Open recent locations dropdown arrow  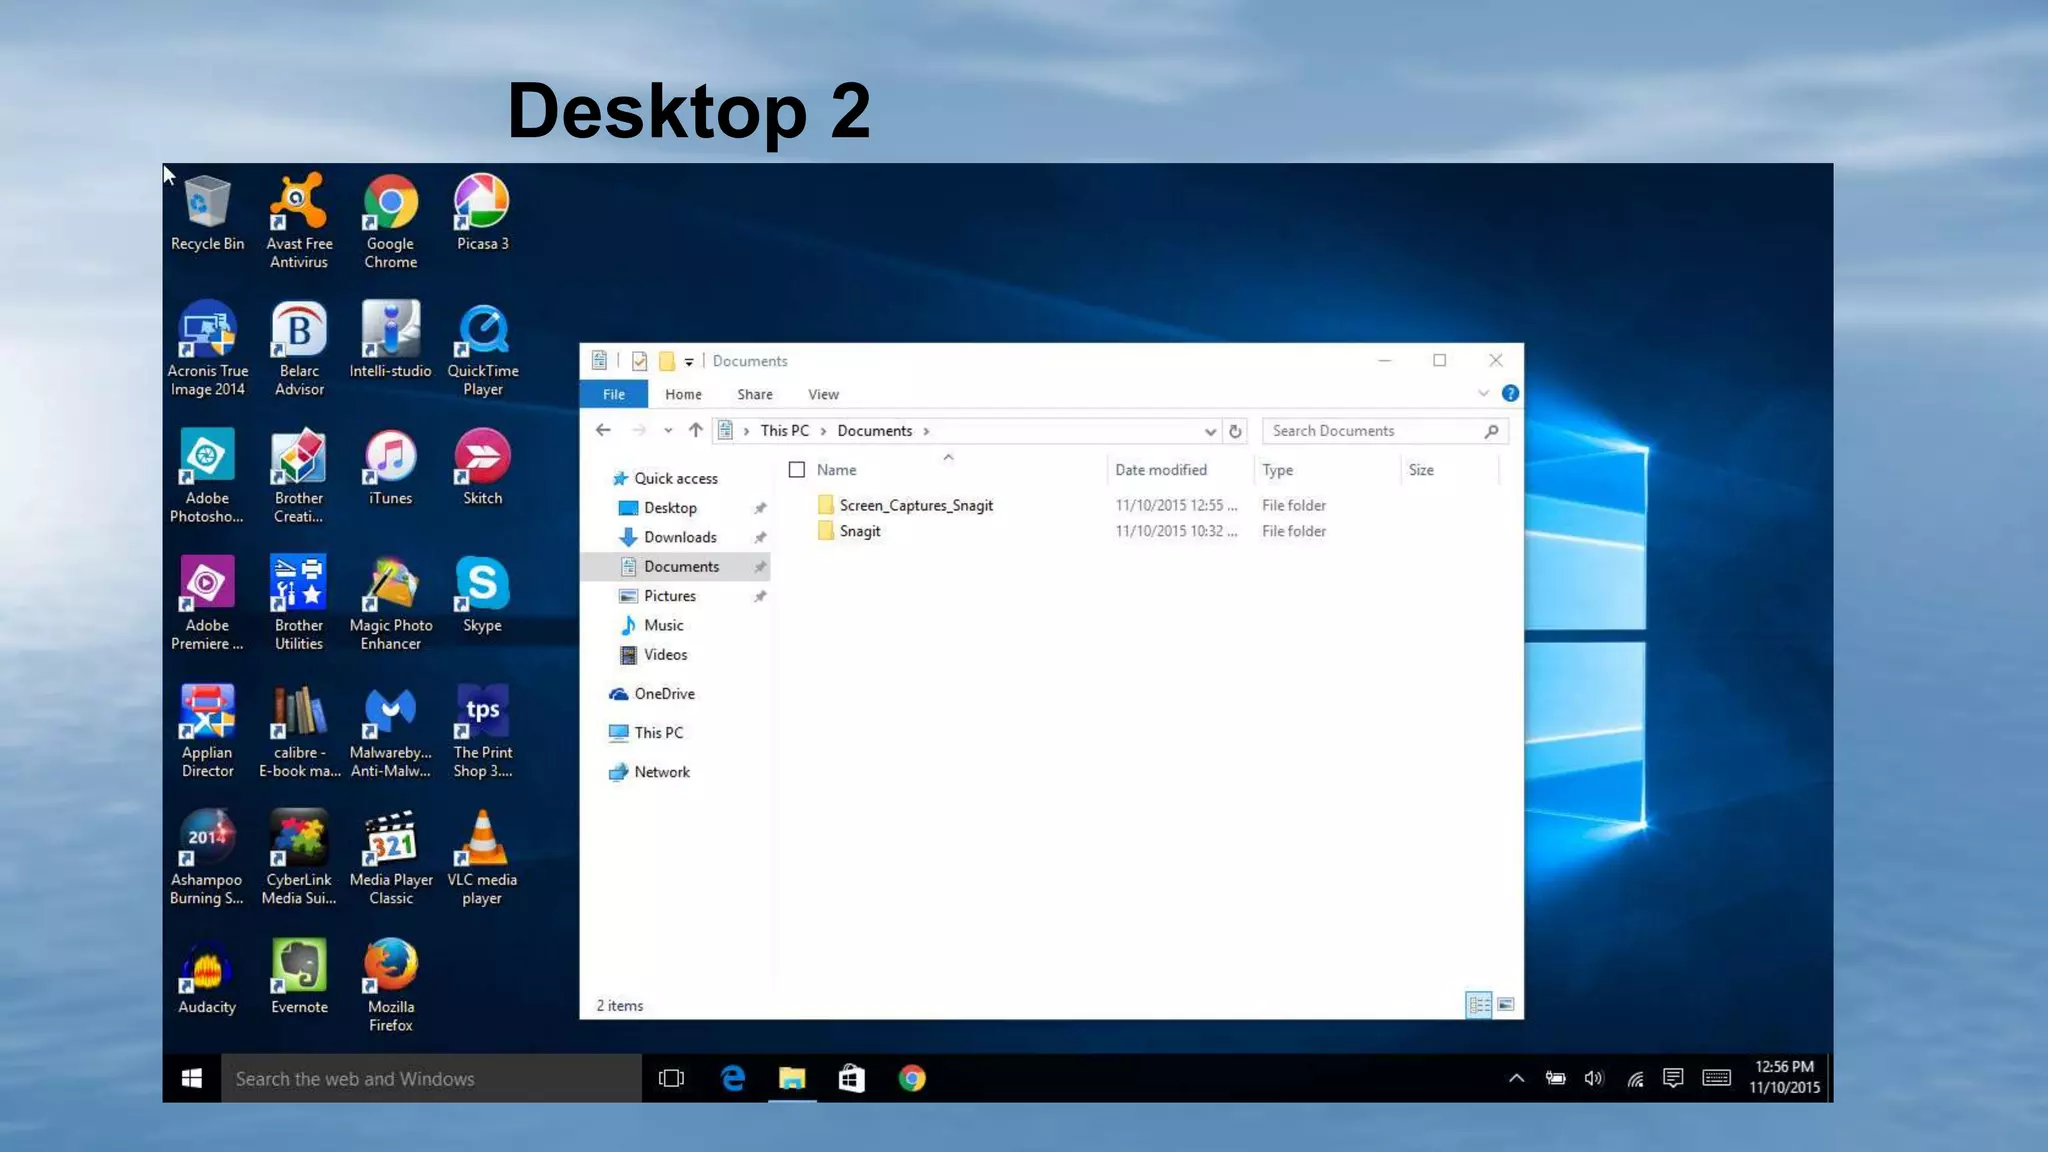[x=668, y=431]
